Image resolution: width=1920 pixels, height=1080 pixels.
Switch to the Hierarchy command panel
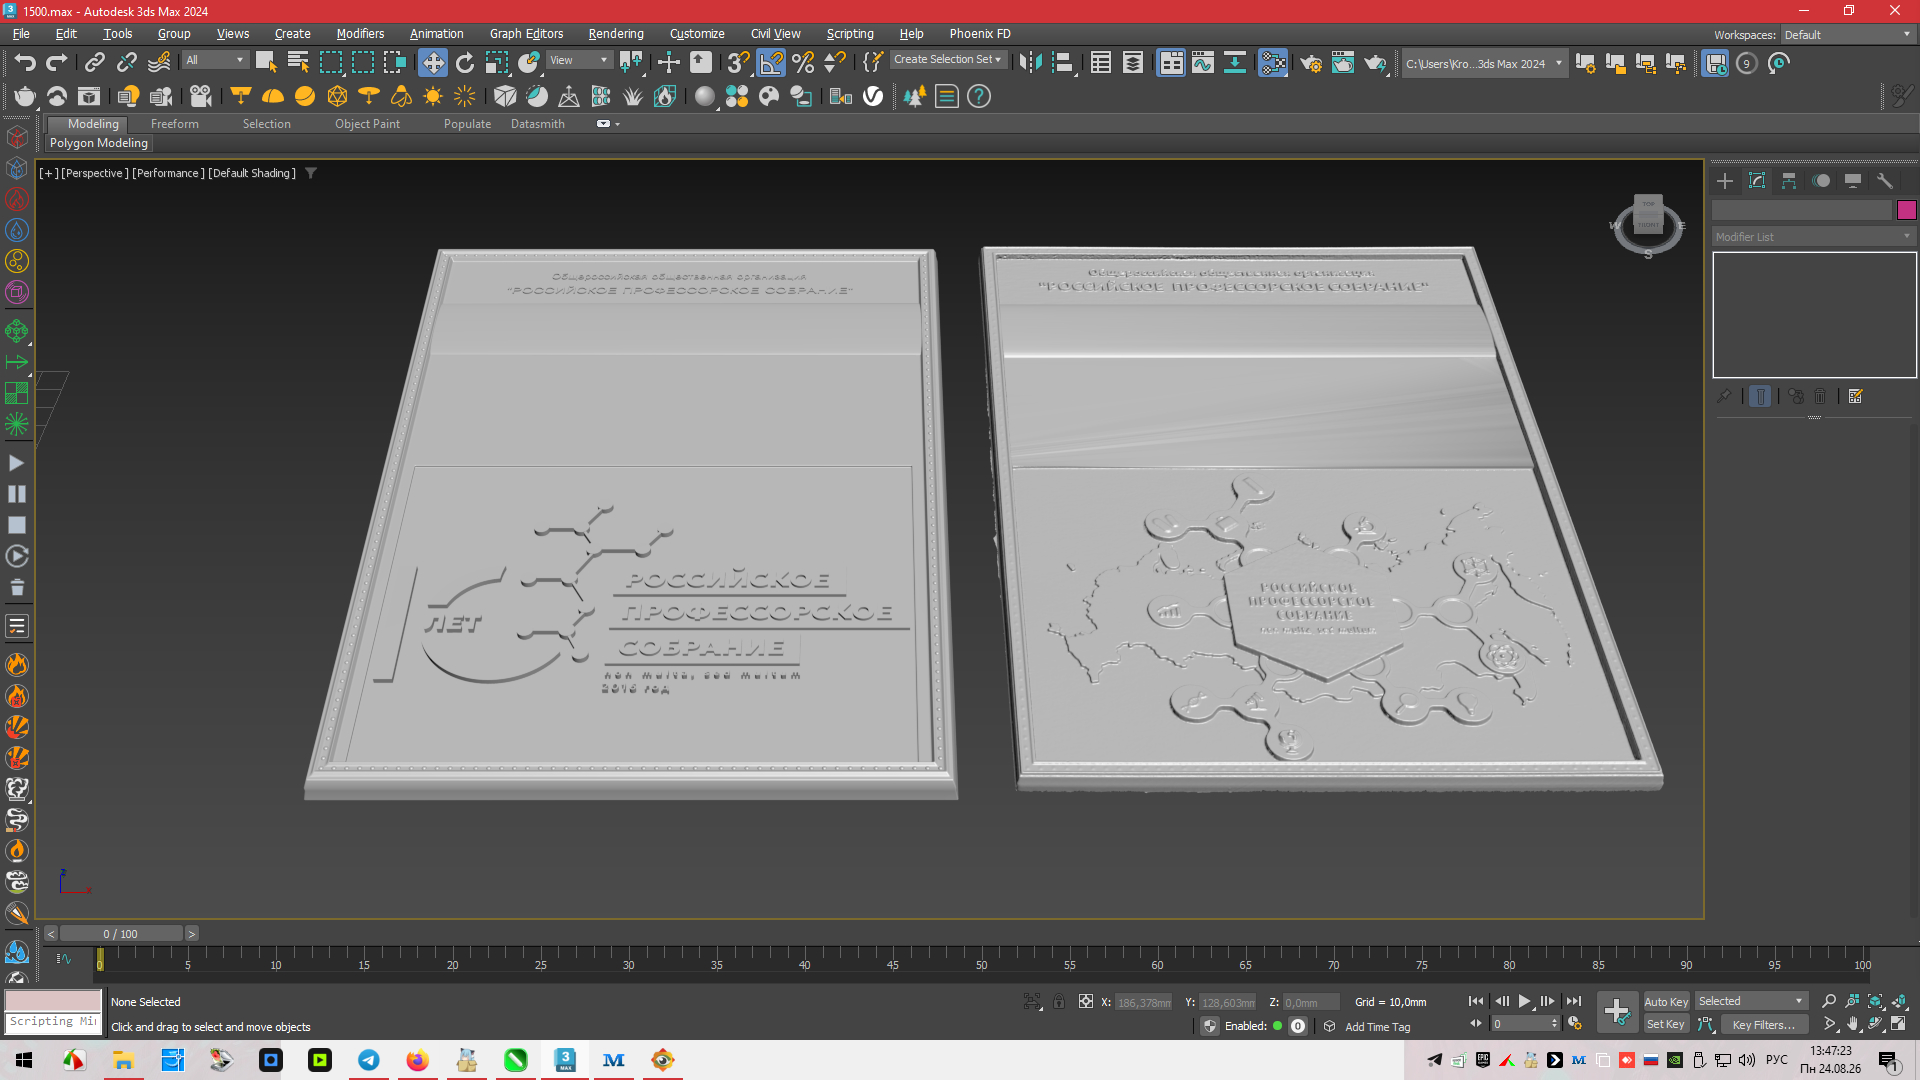point(1789,181)
